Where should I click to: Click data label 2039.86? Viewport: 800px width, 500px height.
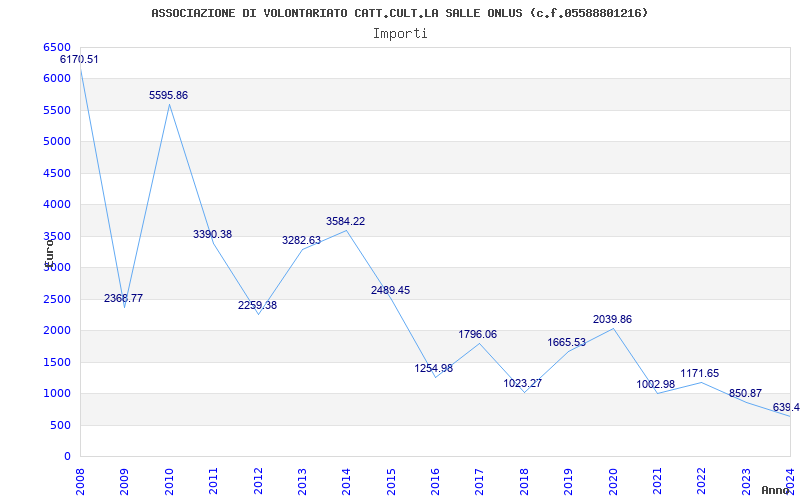click(612, 319)
